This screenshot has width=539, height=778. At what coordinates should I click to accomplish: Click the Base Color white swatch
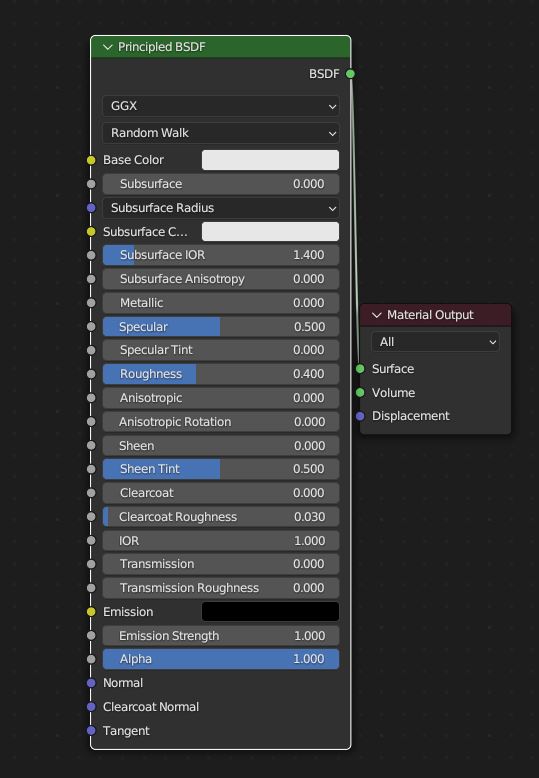pos(270,160)
